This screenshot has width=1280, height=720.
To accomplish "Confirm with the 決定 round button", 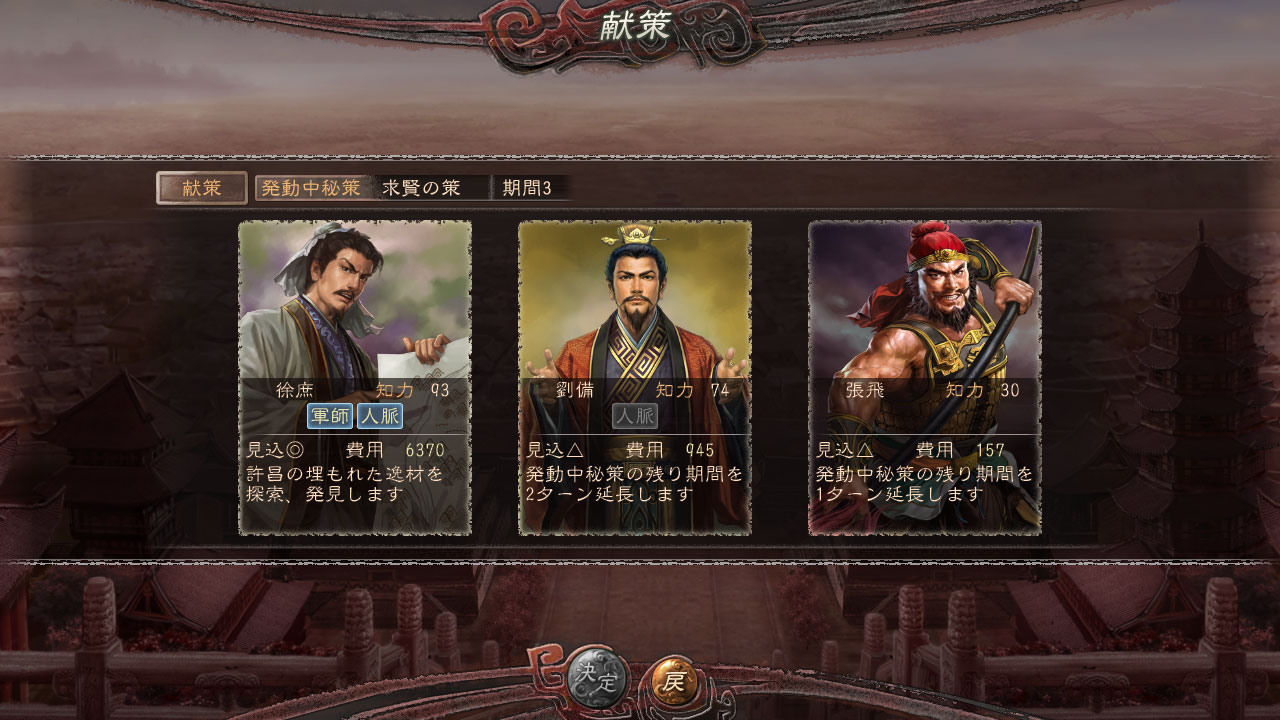I will [x=597, y=682].
